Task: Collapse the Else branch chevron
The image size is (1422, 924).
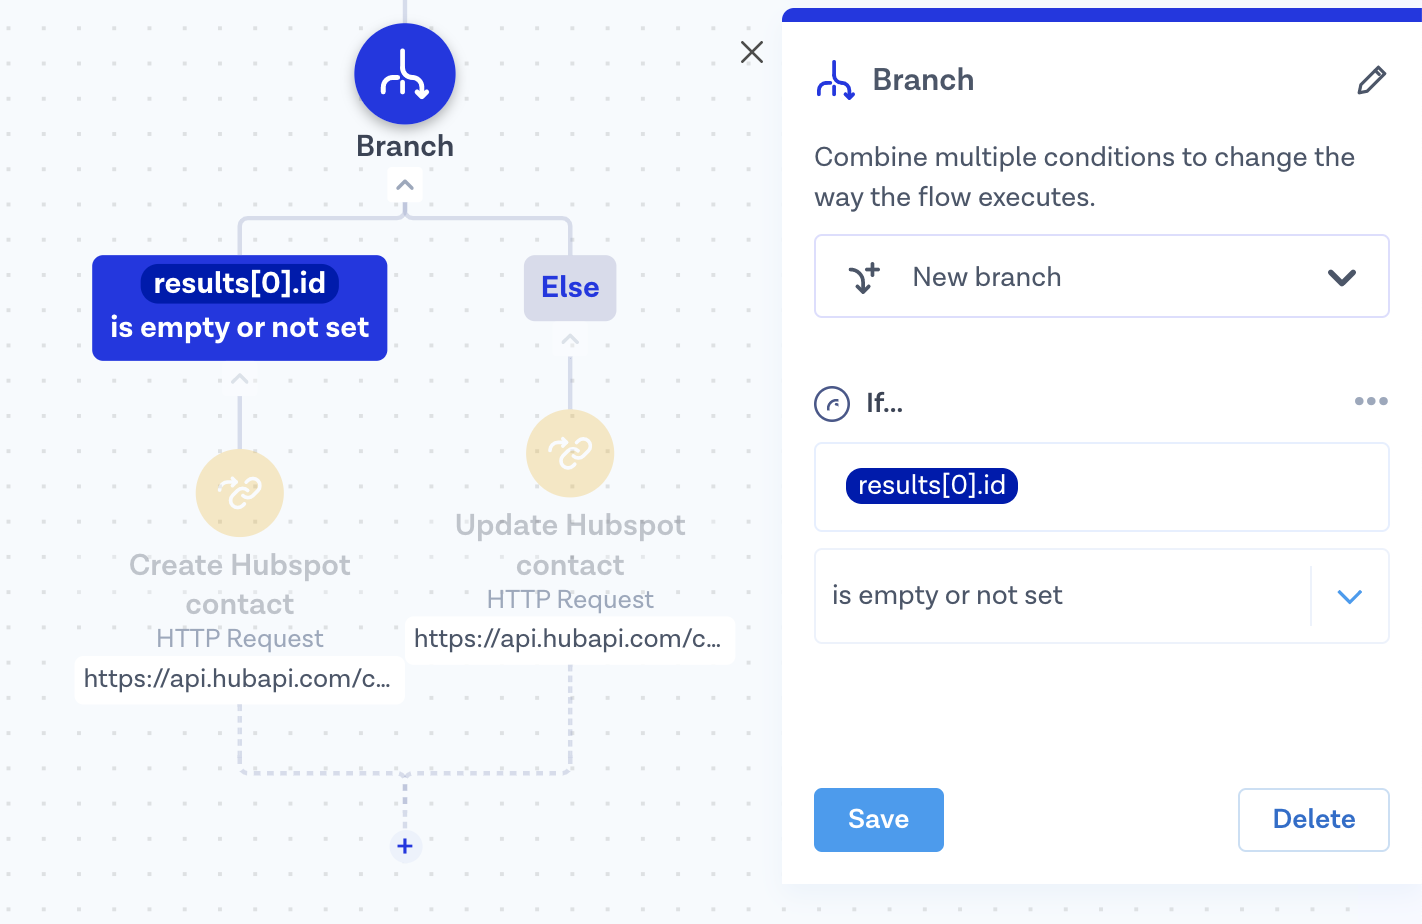Action: pos(570,341)
